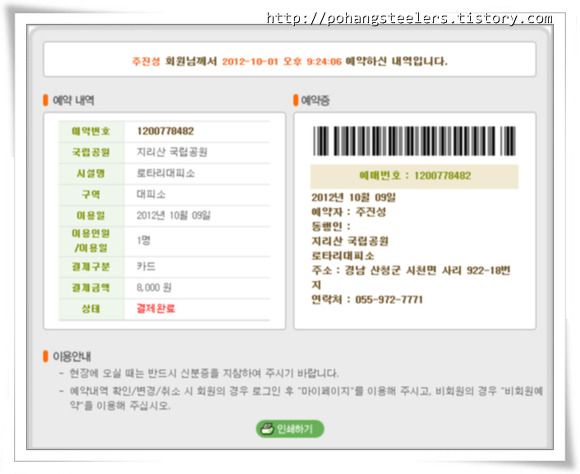Image resolution: width=580 pixels, height=474 pixels.
Task: Click the pohangsteelers.tistory.com URL text
Action: point(409,19)
